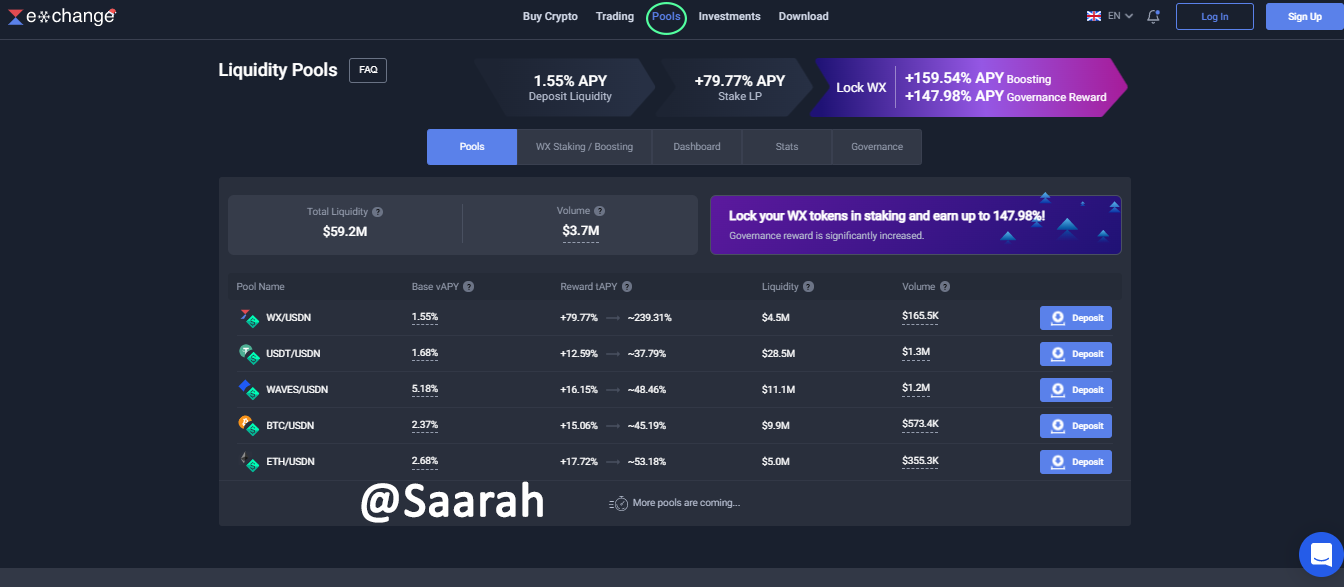Click the BTC/USDN pool token icon

(x=249, y=426)
